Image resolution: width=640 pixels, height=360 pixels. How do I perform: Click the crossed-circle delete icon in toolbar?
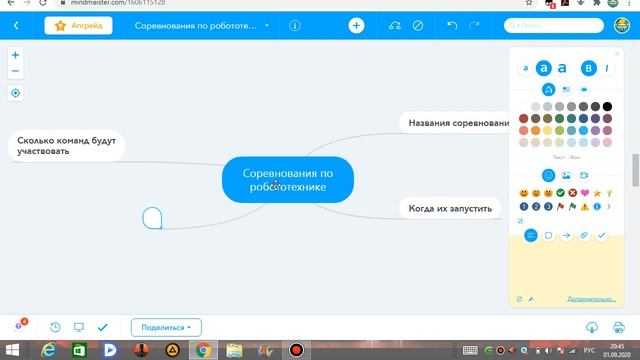pos(418,25)
